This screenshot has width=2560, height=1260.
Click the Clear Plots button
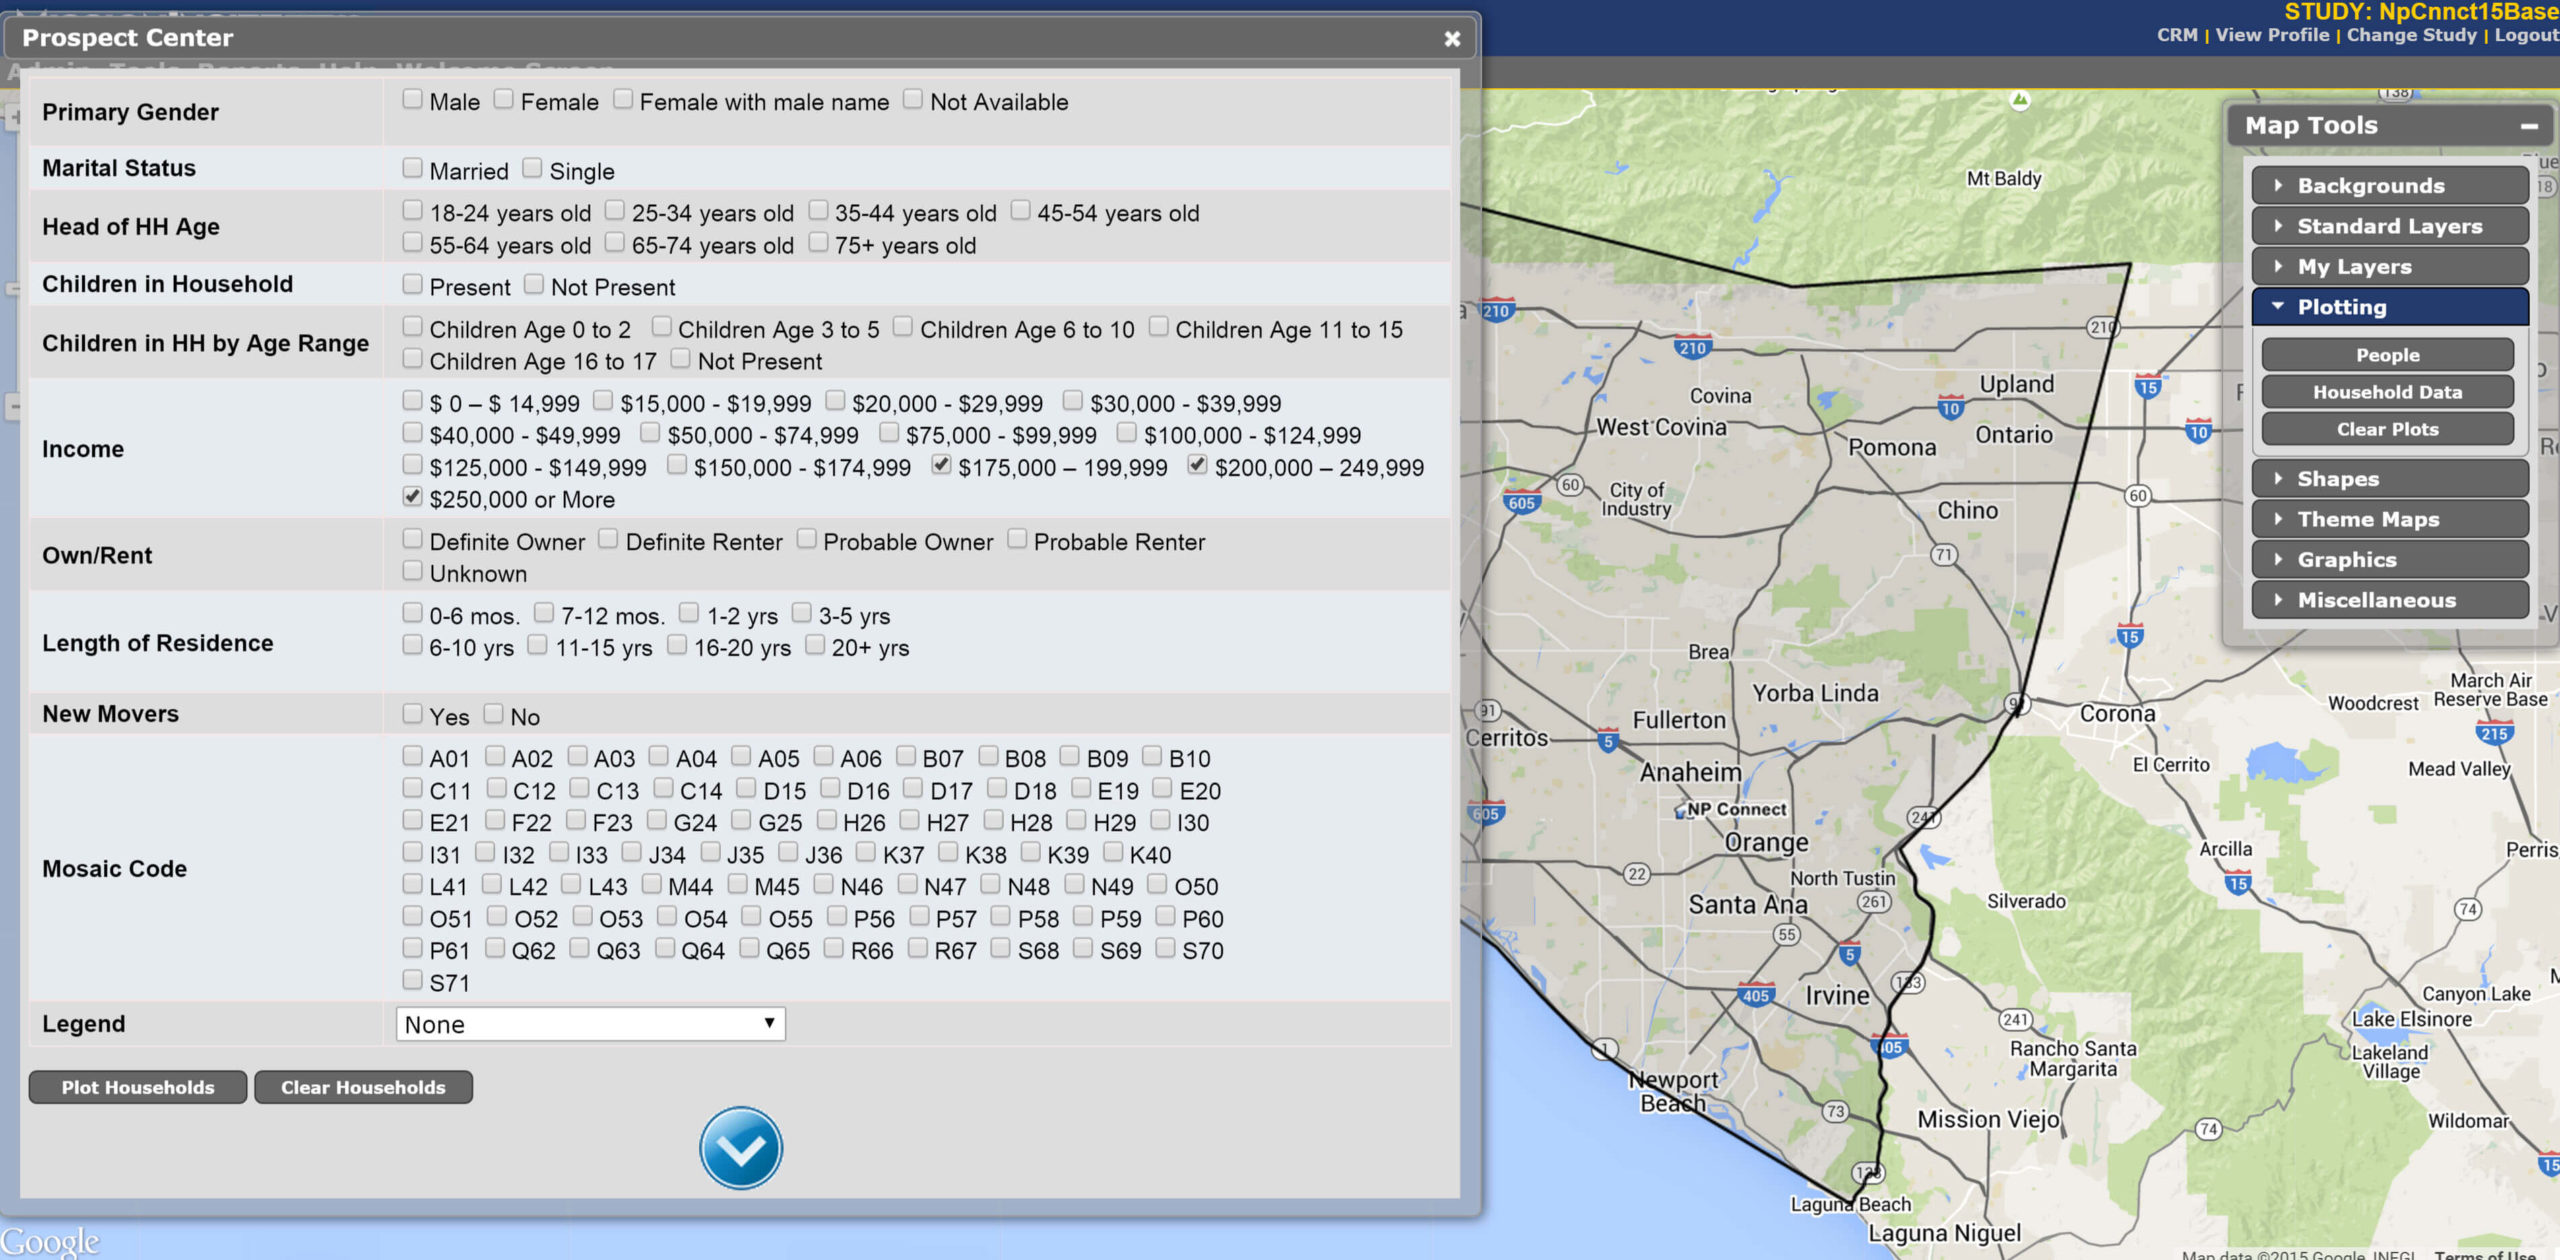coord(2387,429)
